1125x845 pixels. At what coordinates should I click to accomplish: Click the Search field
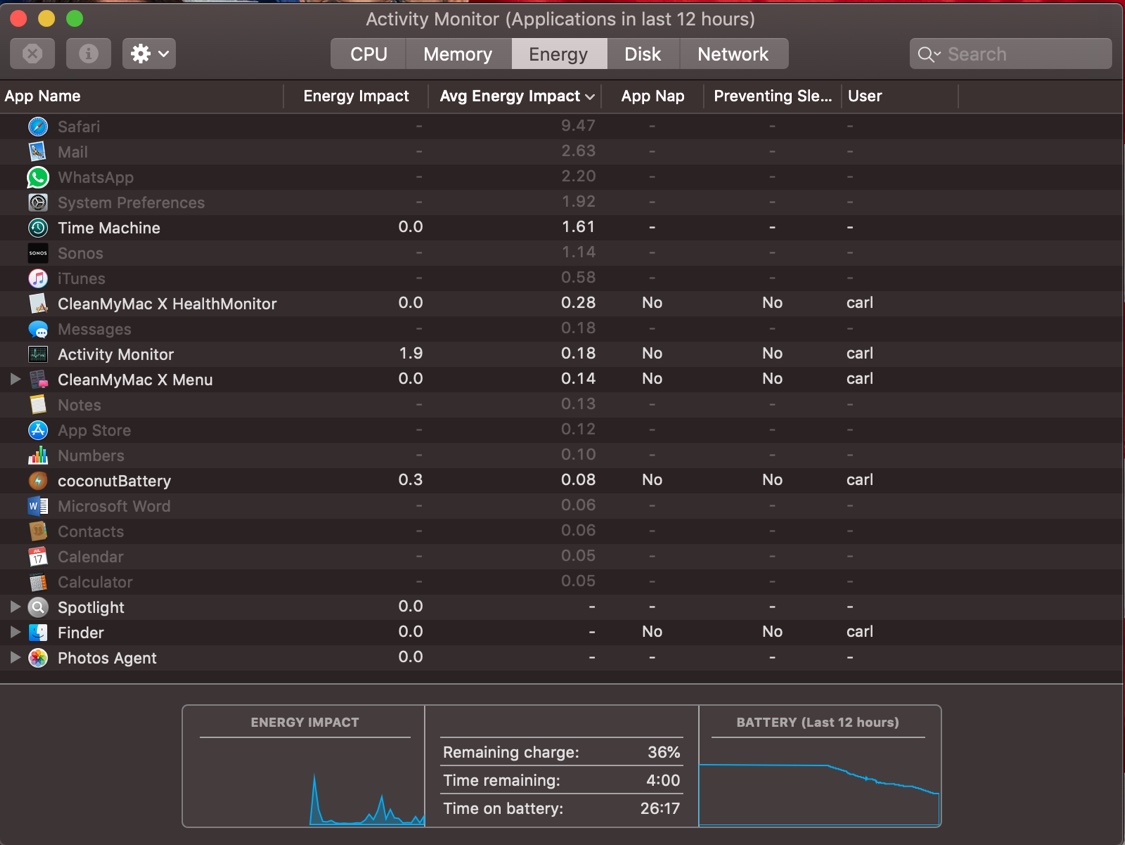(1011, 54)
